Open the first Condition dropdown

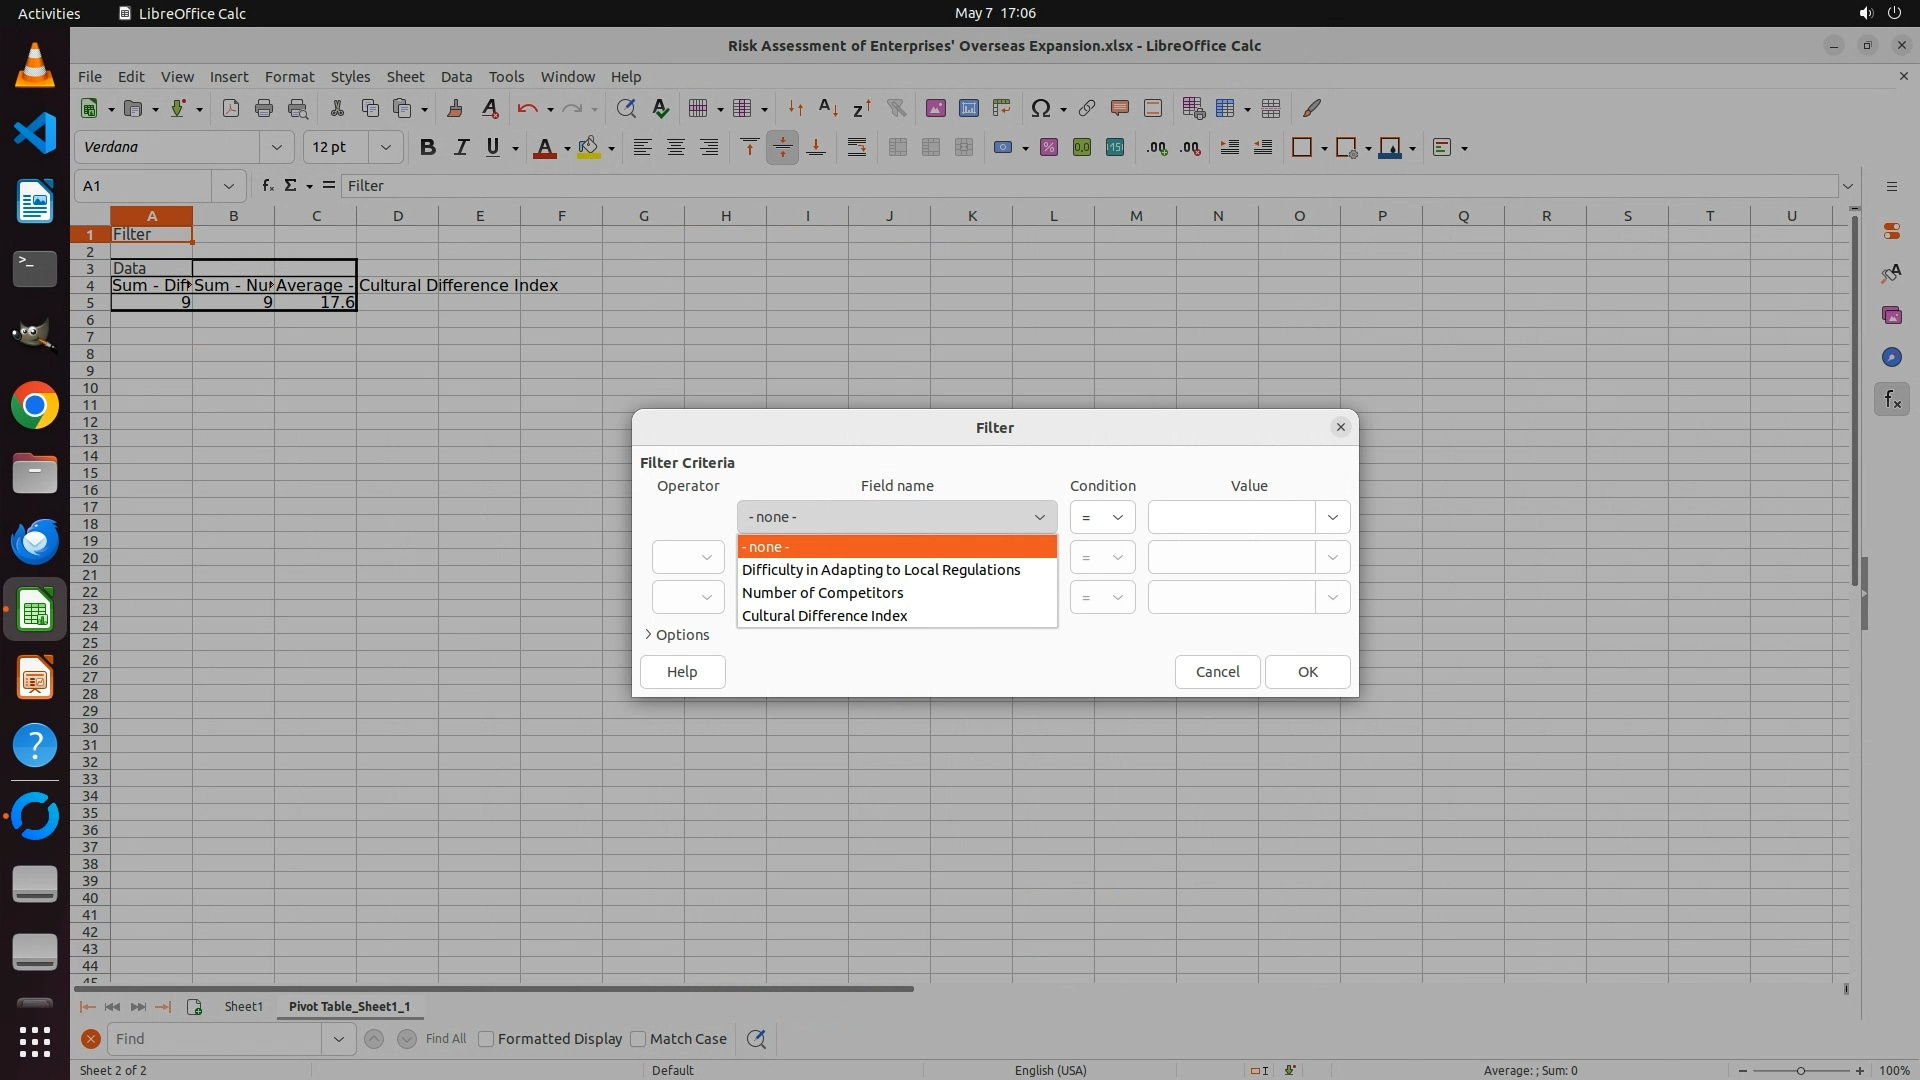(1102, 517)
